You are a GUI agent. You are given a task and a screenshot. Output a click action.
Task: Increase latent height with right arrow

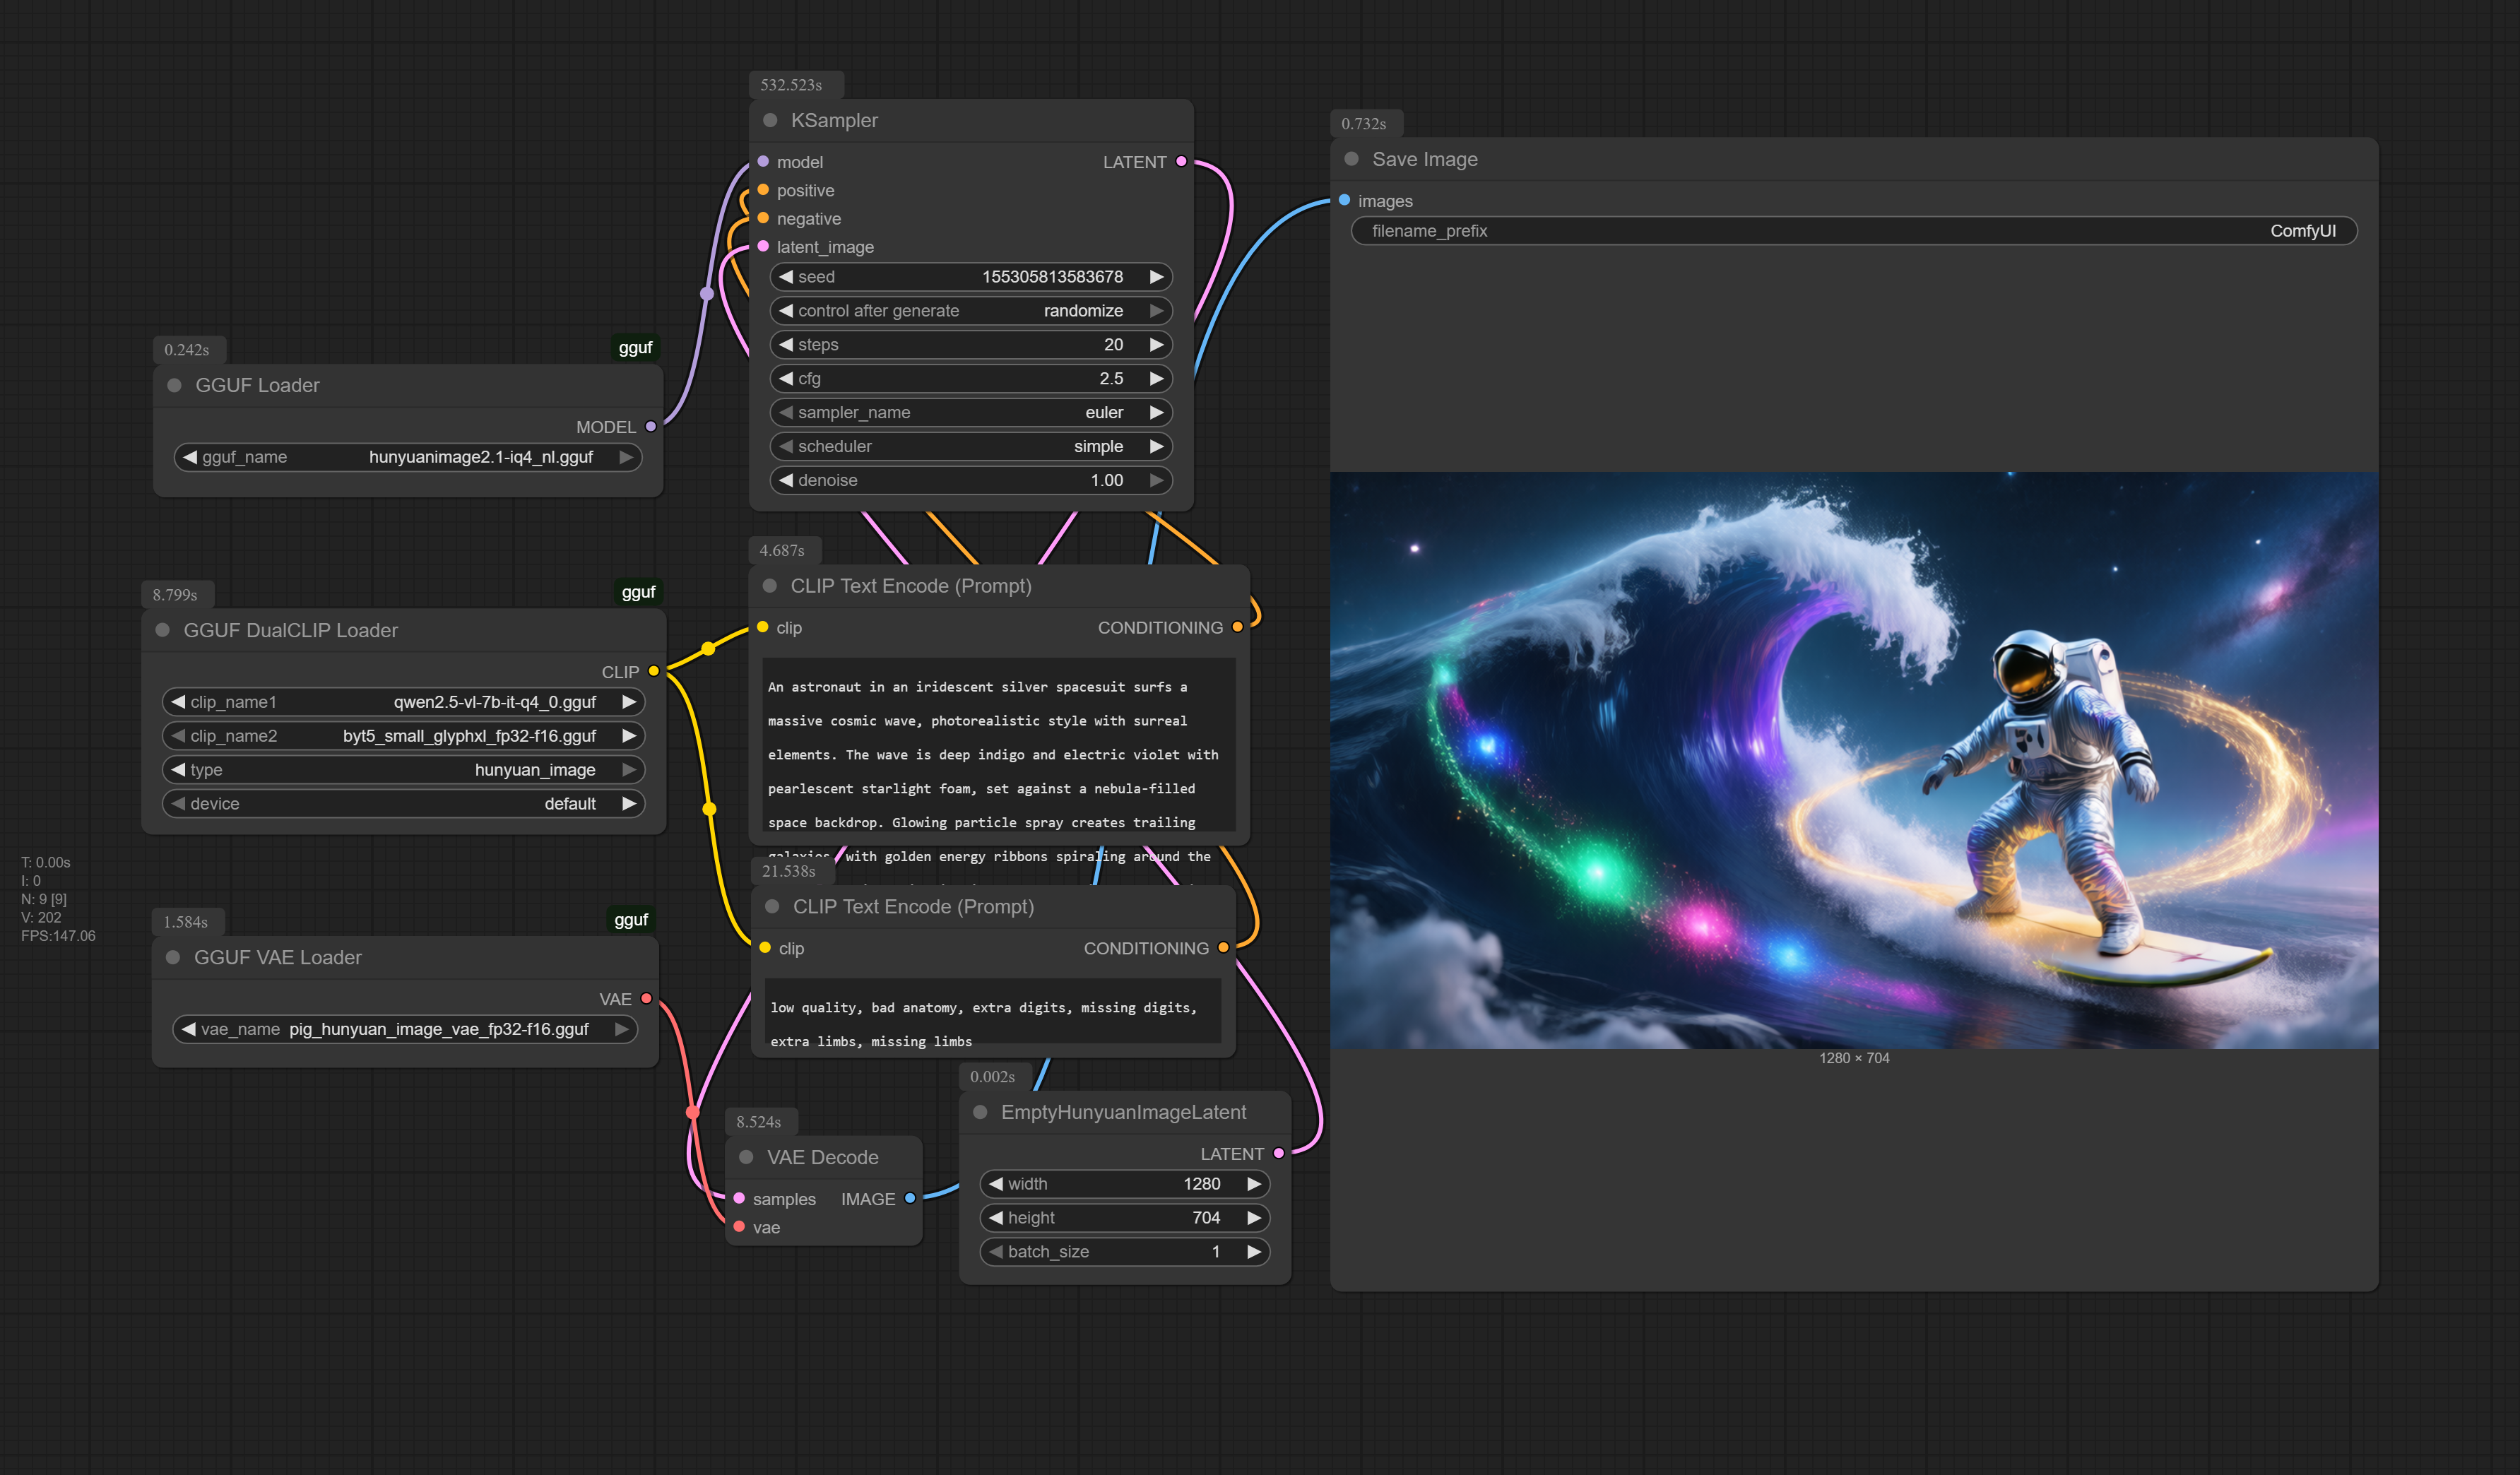(1253, 1218)
